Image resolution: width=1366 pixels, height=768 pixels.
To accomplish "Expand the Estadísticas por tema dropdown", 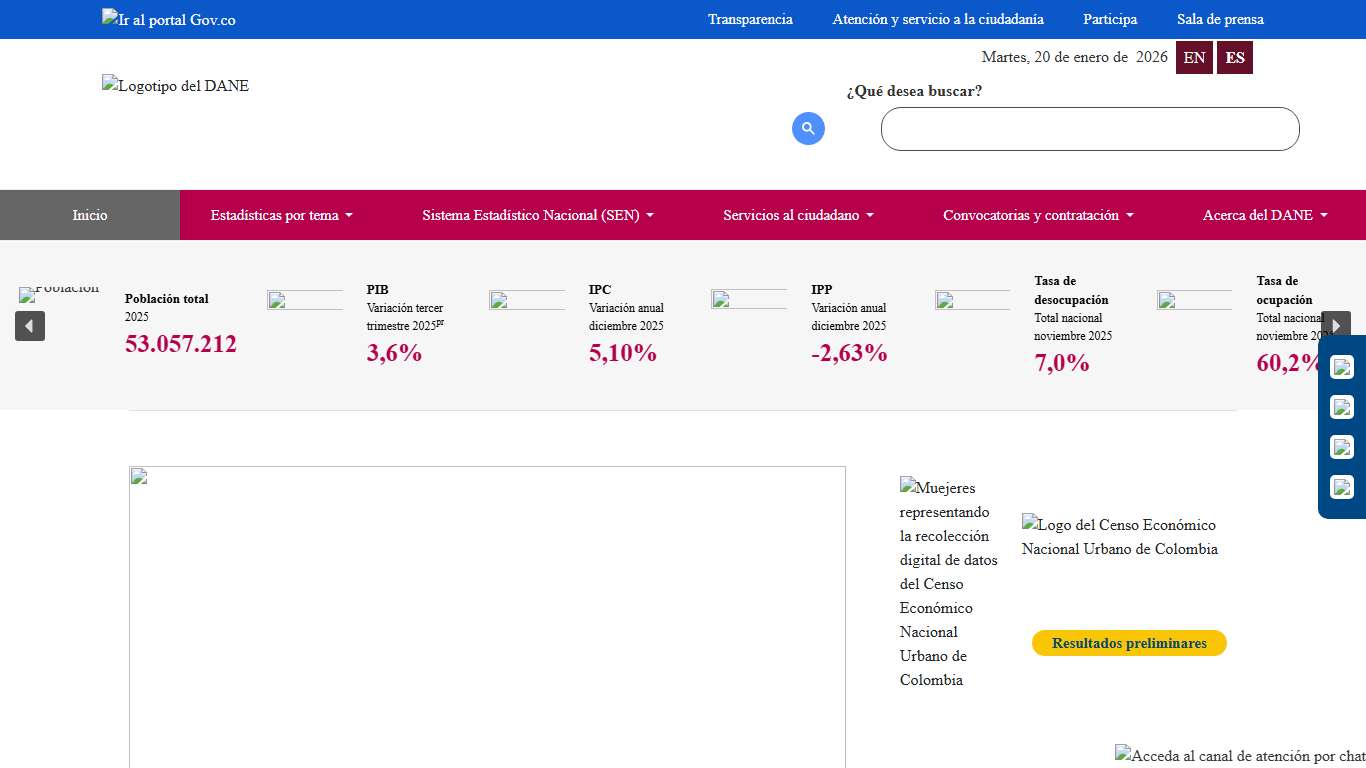I will point(281,215).
